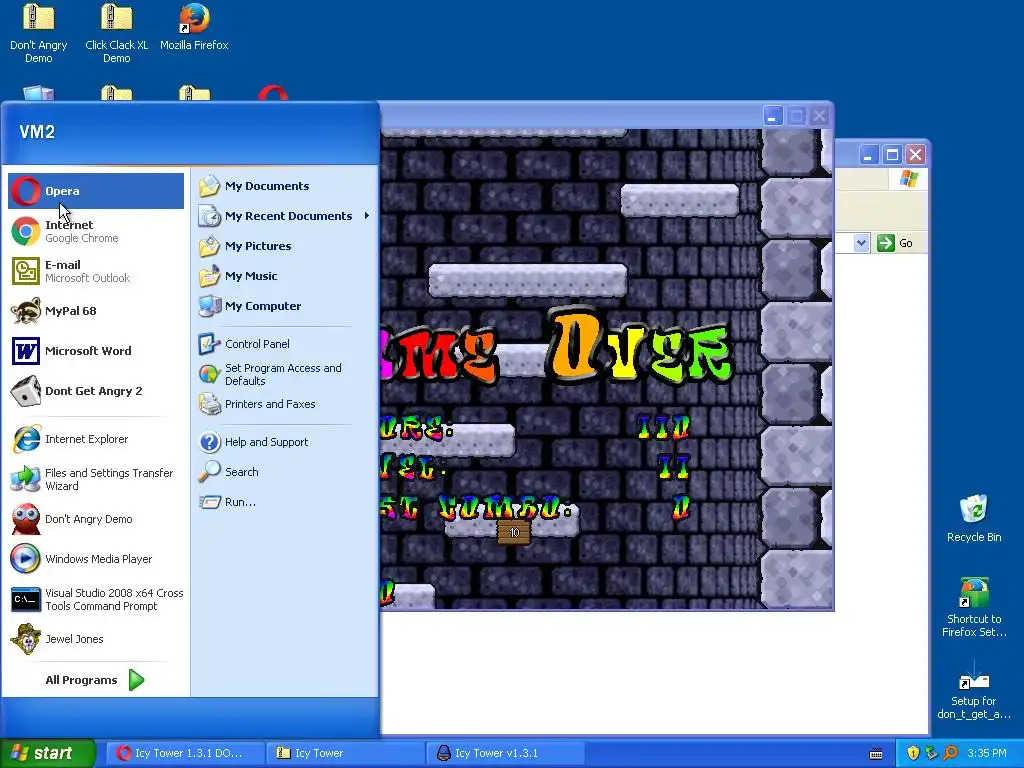
Task: Switch to Icy Tower 1.3.1 DO... Opera taskbar button
Action: [184, 753]
